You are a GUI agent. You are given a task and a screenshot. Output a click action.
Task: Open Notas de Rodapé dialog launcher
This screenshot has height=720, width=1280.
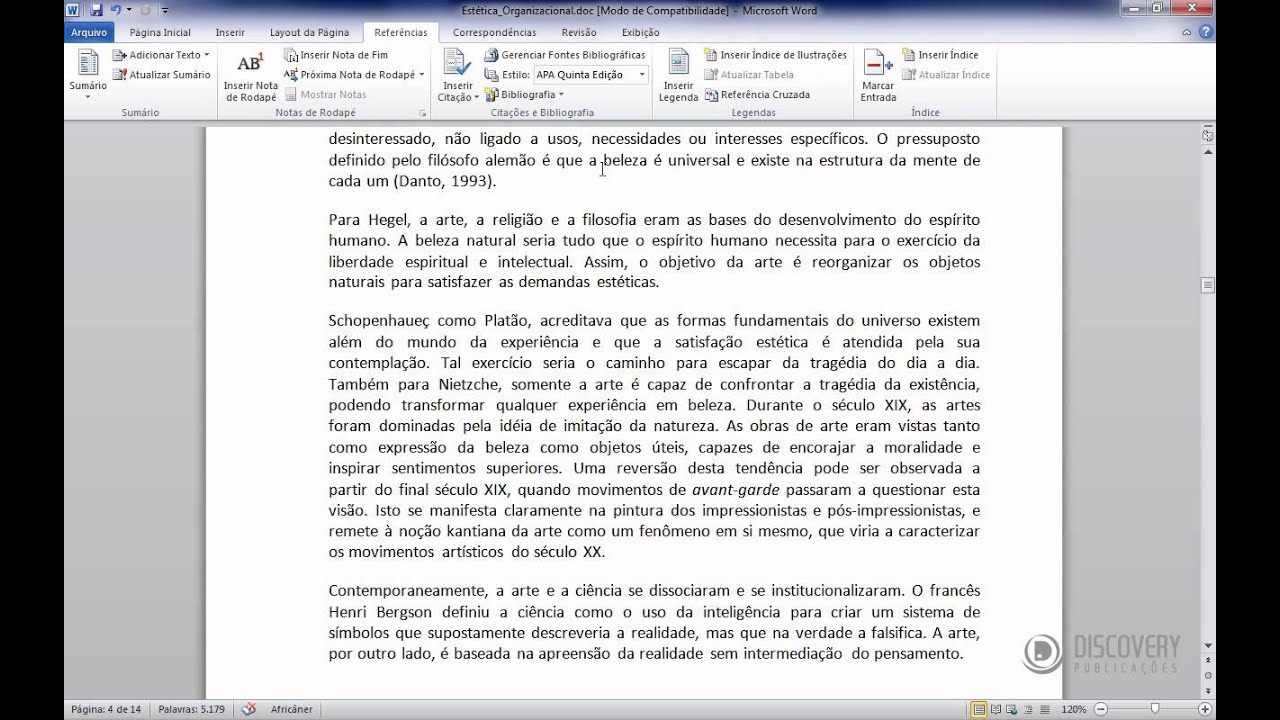(x=422, y=113)
